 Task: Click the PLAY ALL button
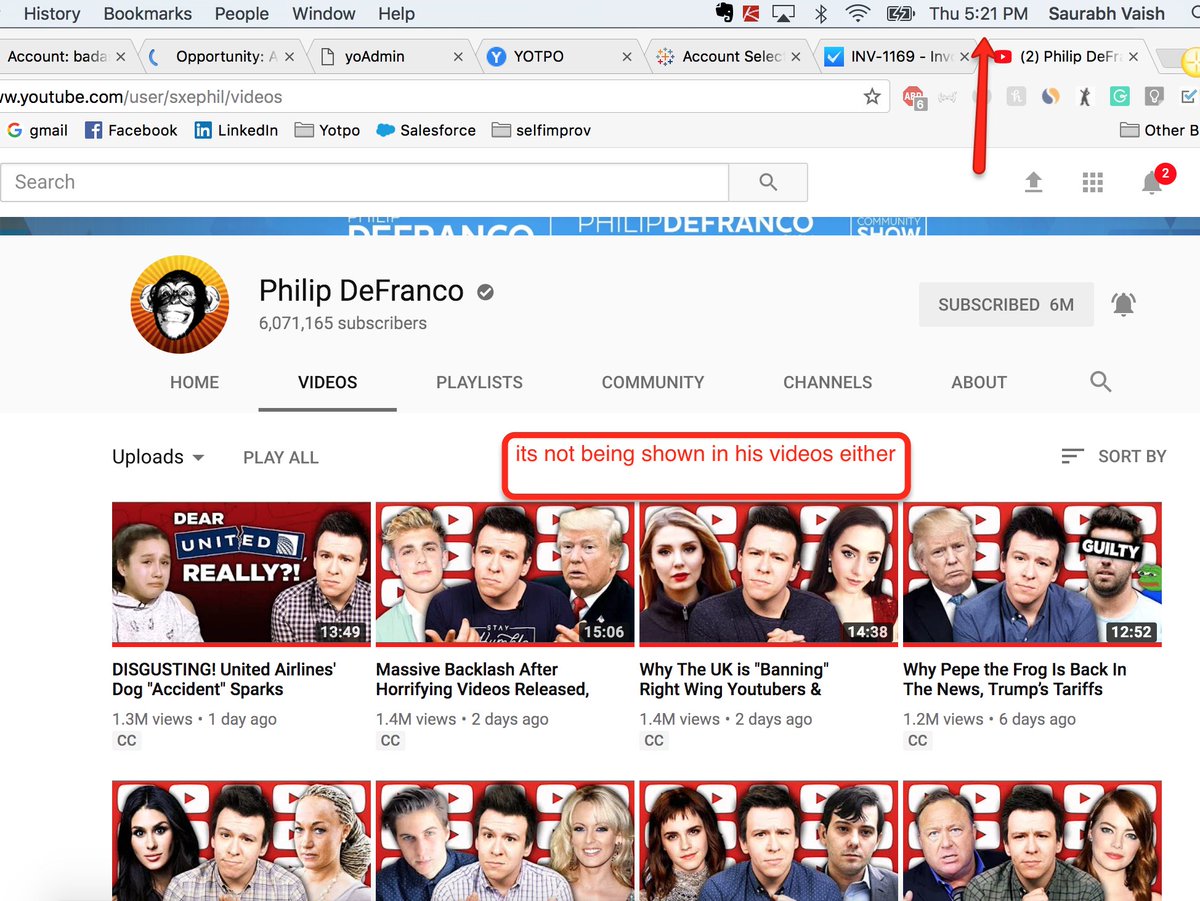coord(281,457)
